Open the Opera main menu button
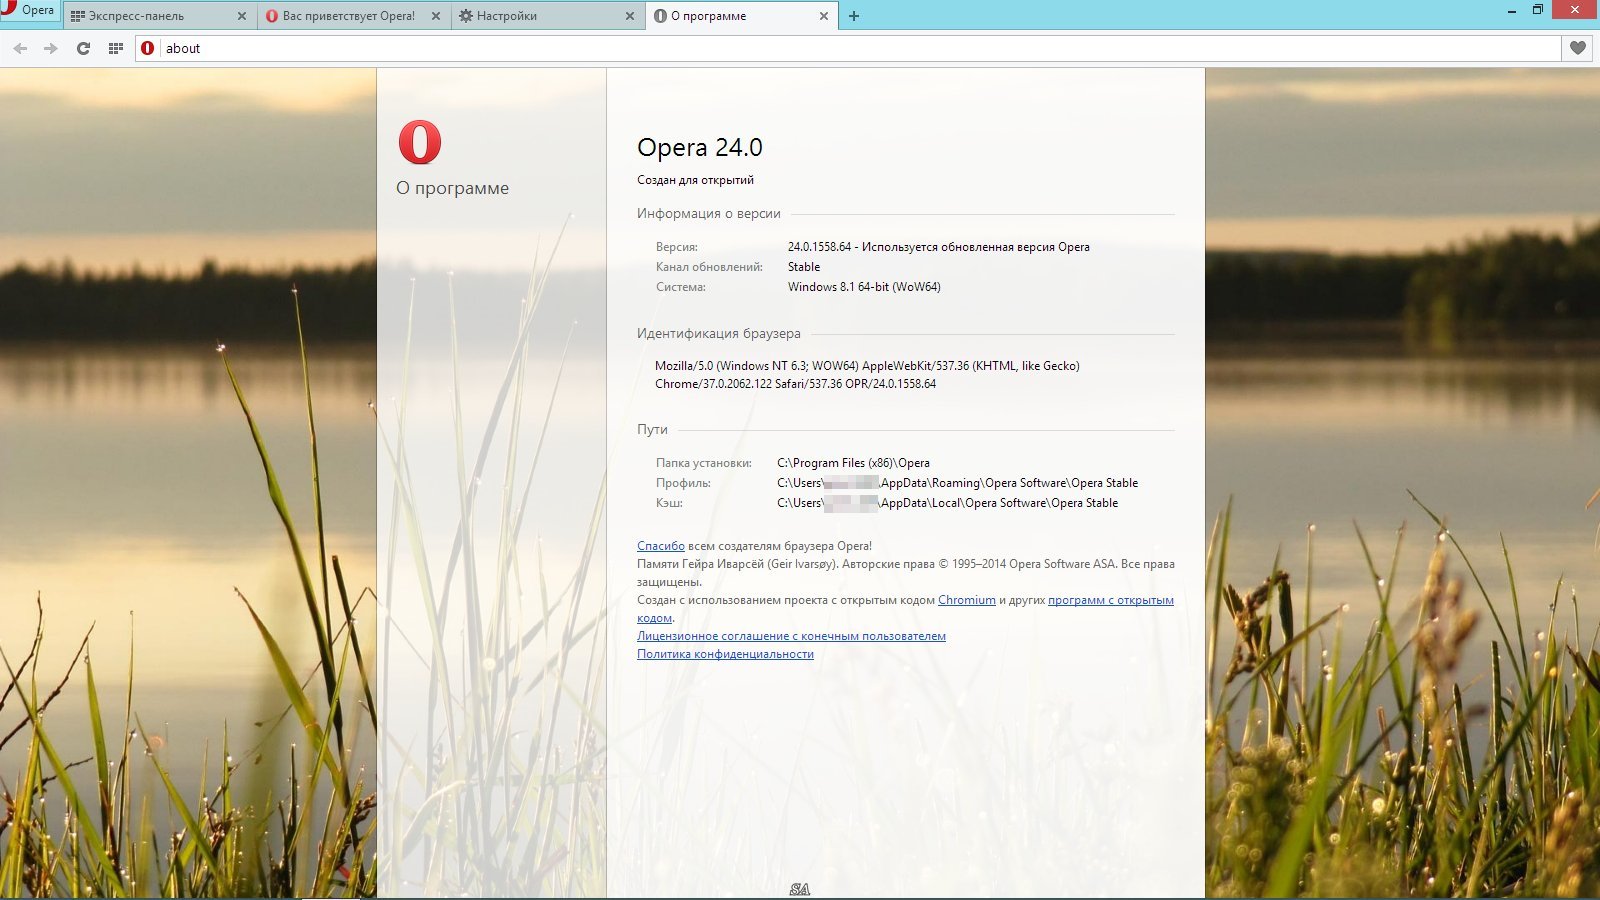The image size is (1600, 900). point(29,10)
